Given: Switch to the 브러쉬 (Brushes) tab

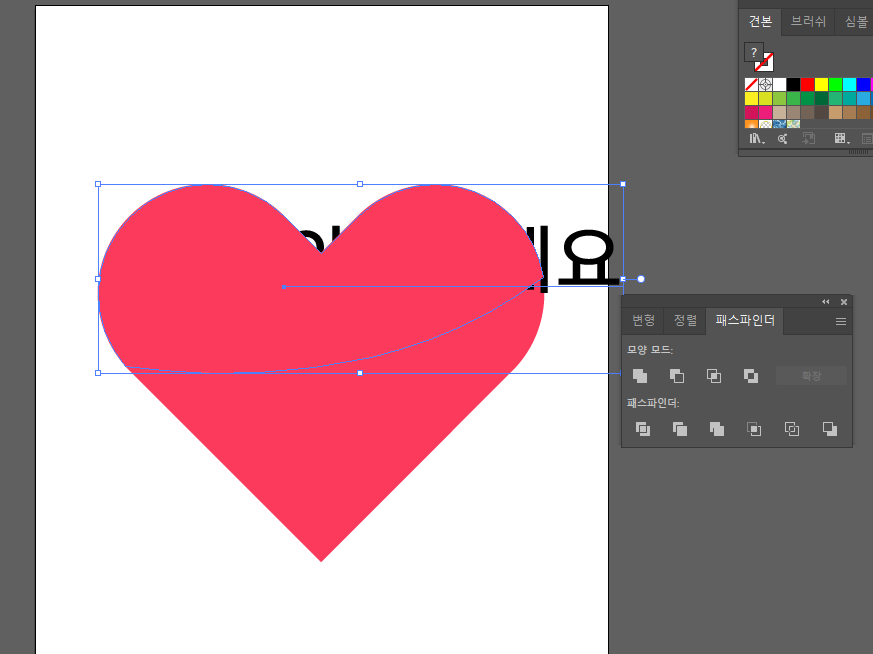Looking at the screenshot, I should [807, 21].
